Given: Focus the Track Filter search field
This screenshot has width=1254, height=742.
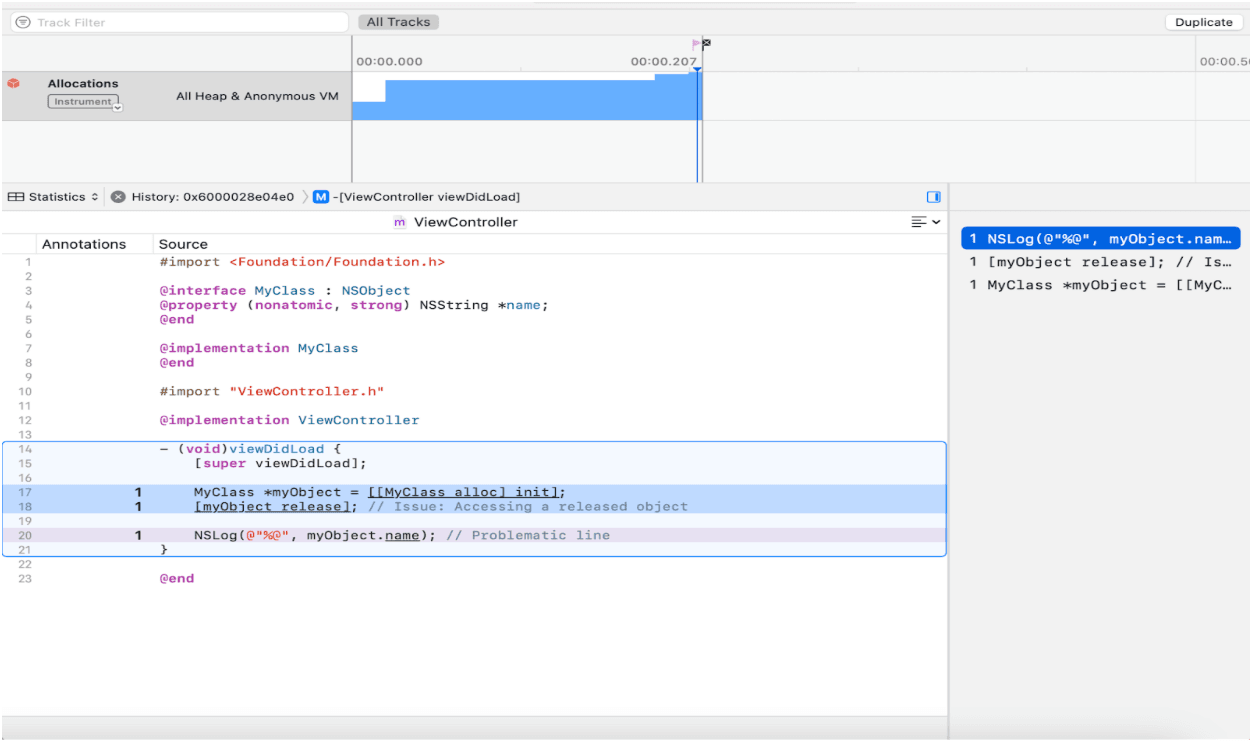Looking at the screenshot, I should (x=180, y=22).
